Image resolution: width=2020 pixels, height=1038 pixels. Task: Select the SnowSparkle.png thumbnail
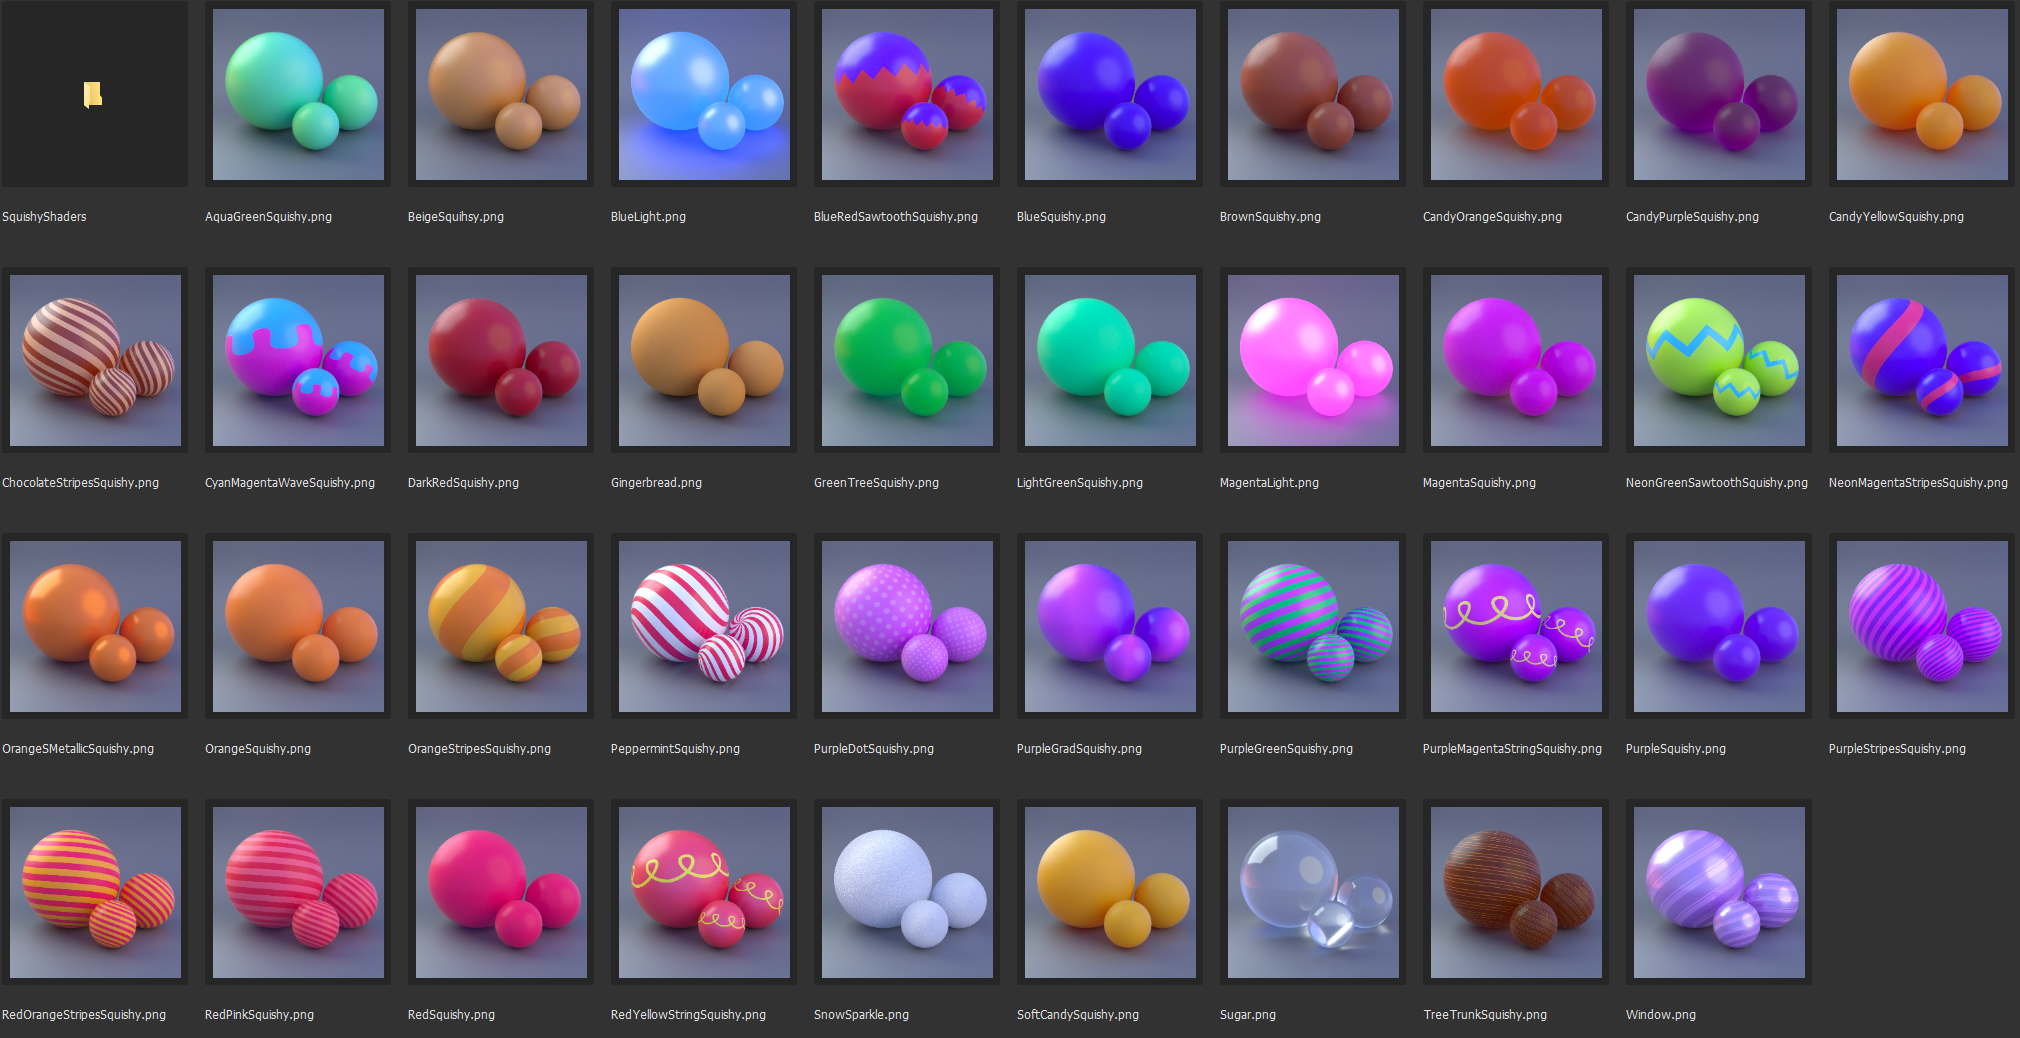[907, 893]
